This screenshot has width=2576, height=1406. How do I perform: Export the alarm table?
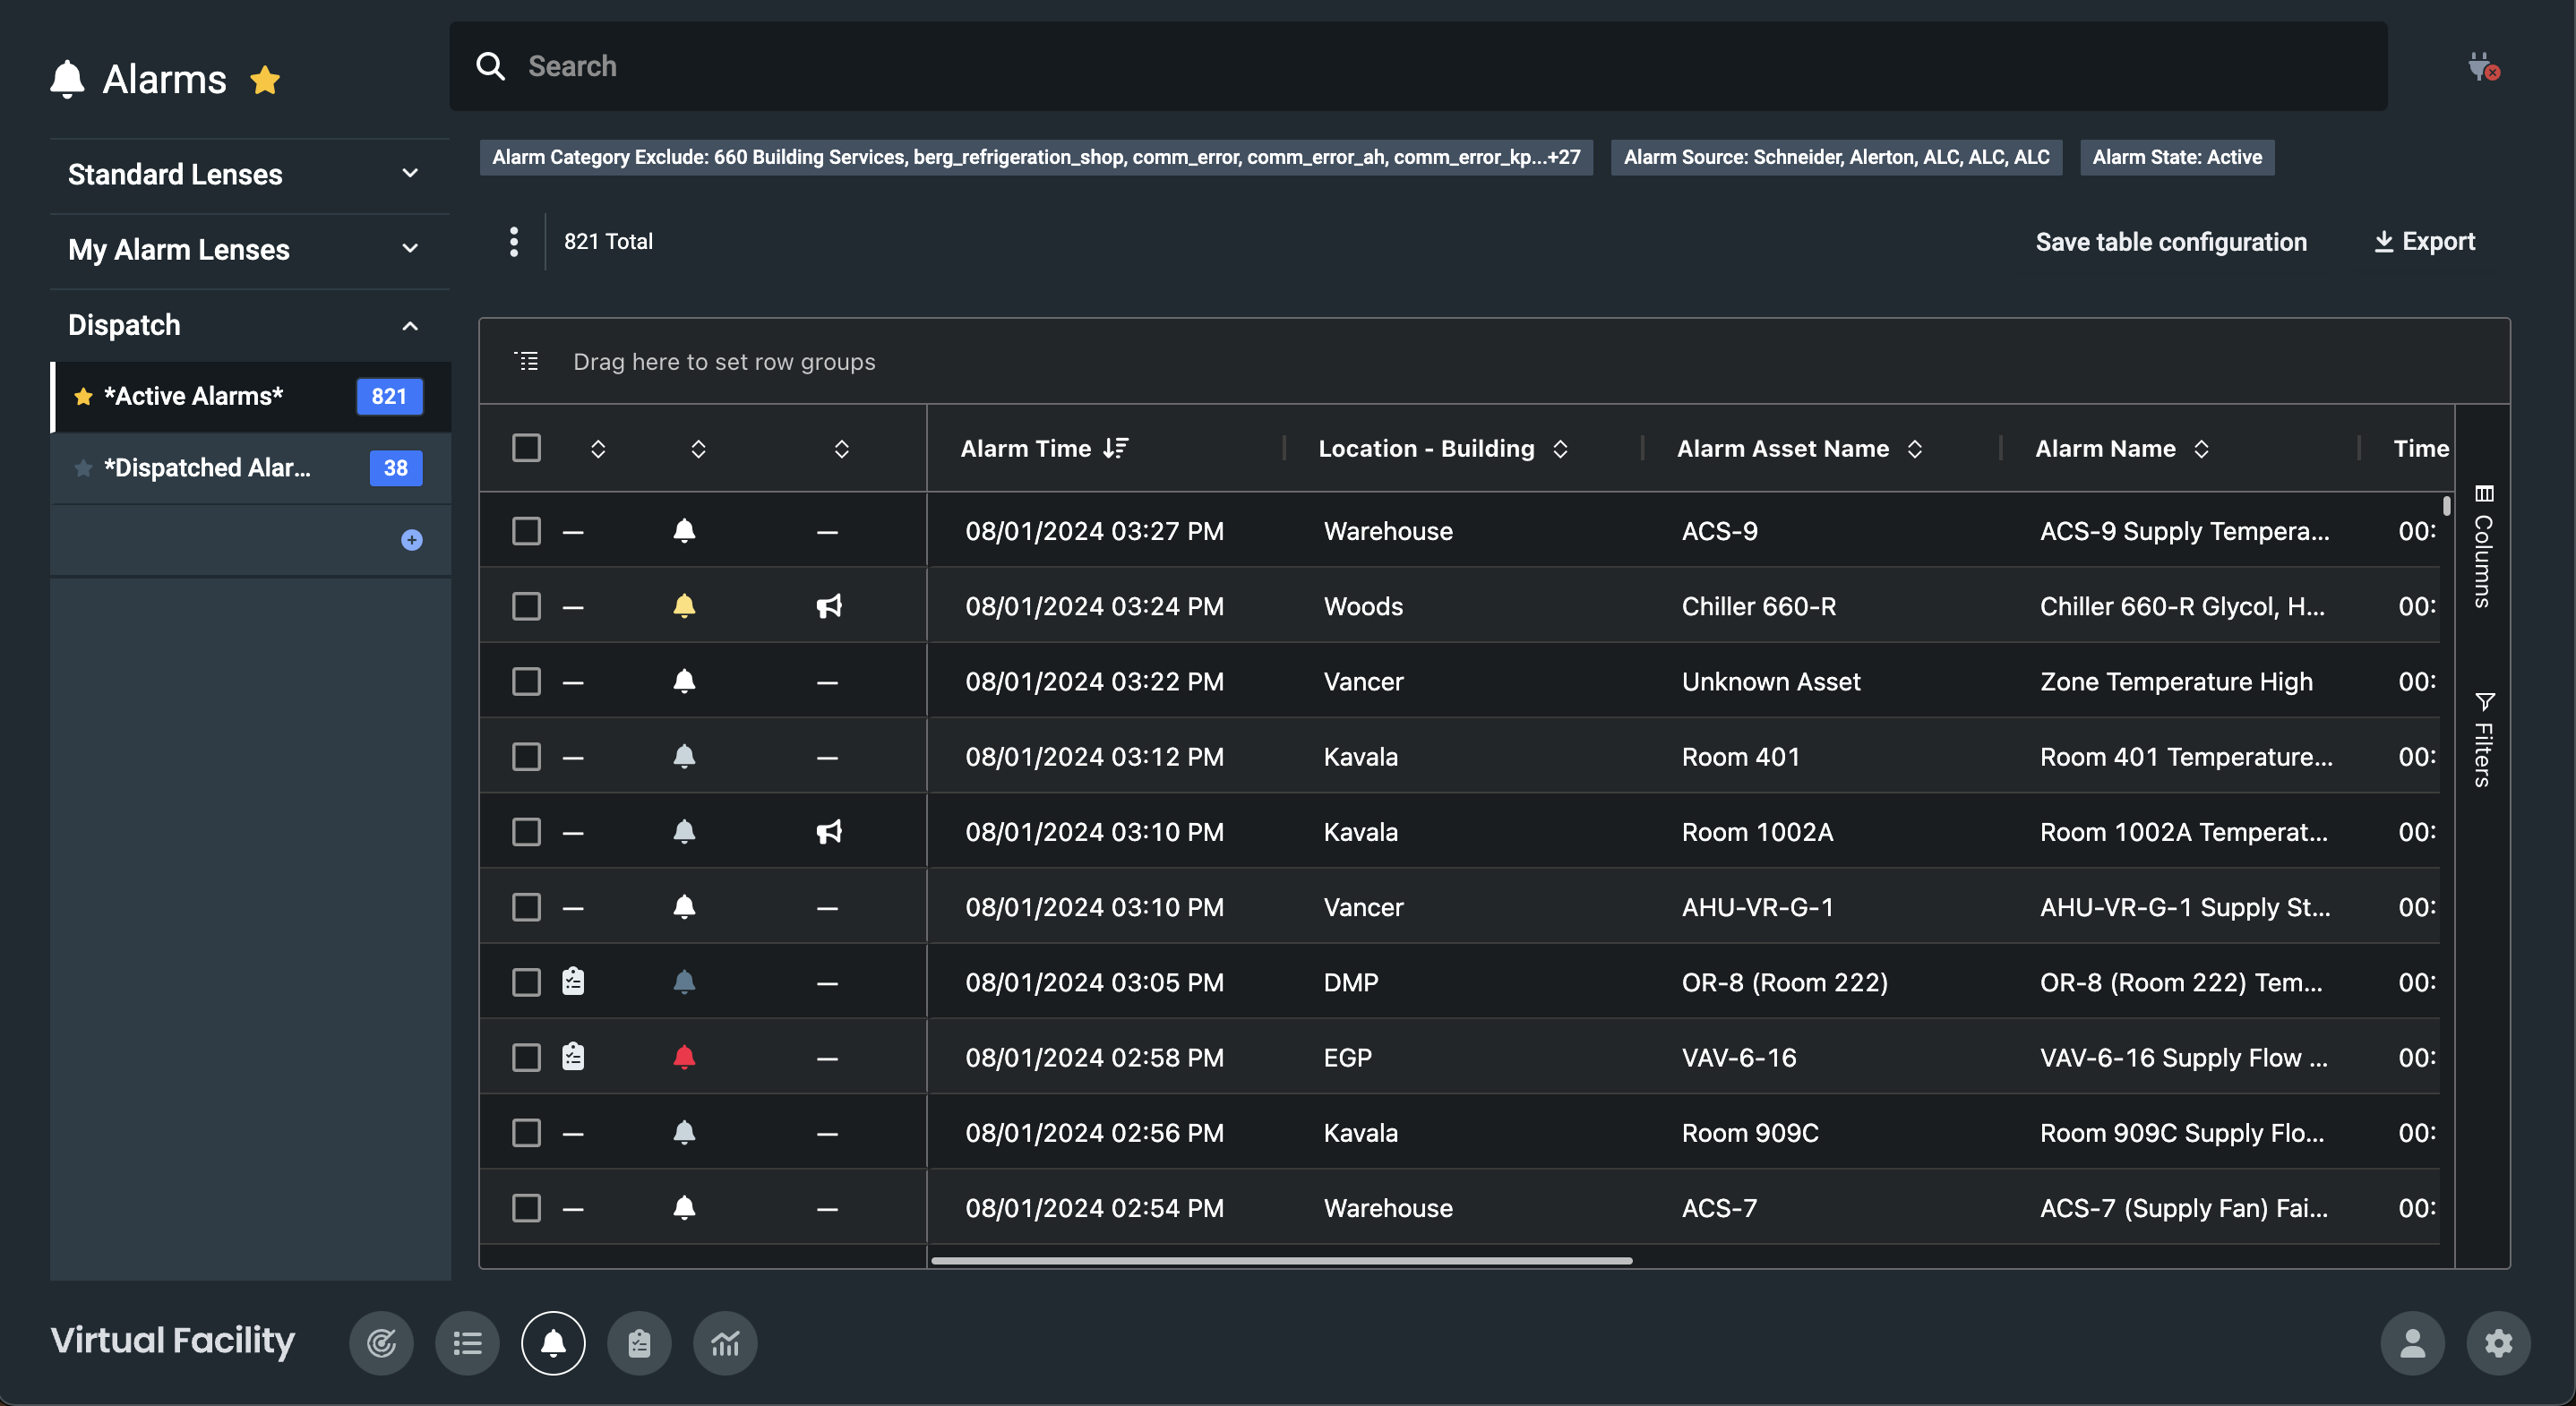2424,242
